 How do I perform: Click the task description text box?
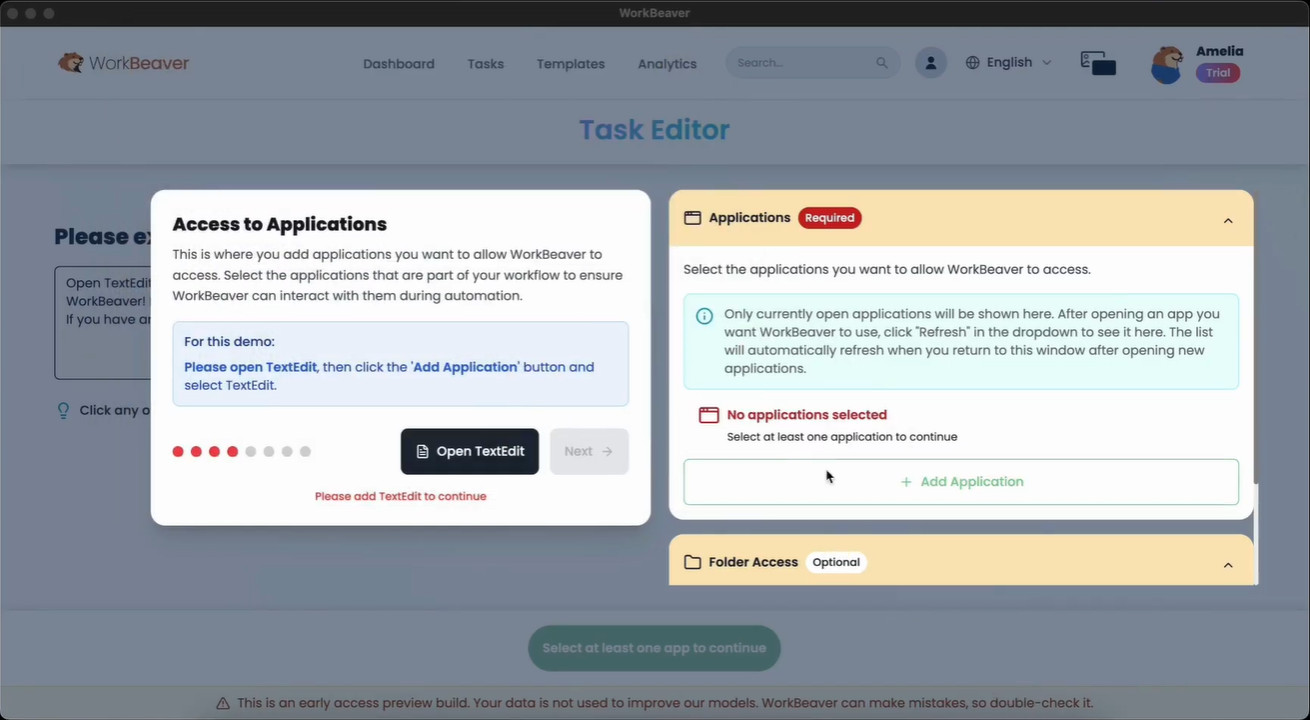[x=103, y=322]
